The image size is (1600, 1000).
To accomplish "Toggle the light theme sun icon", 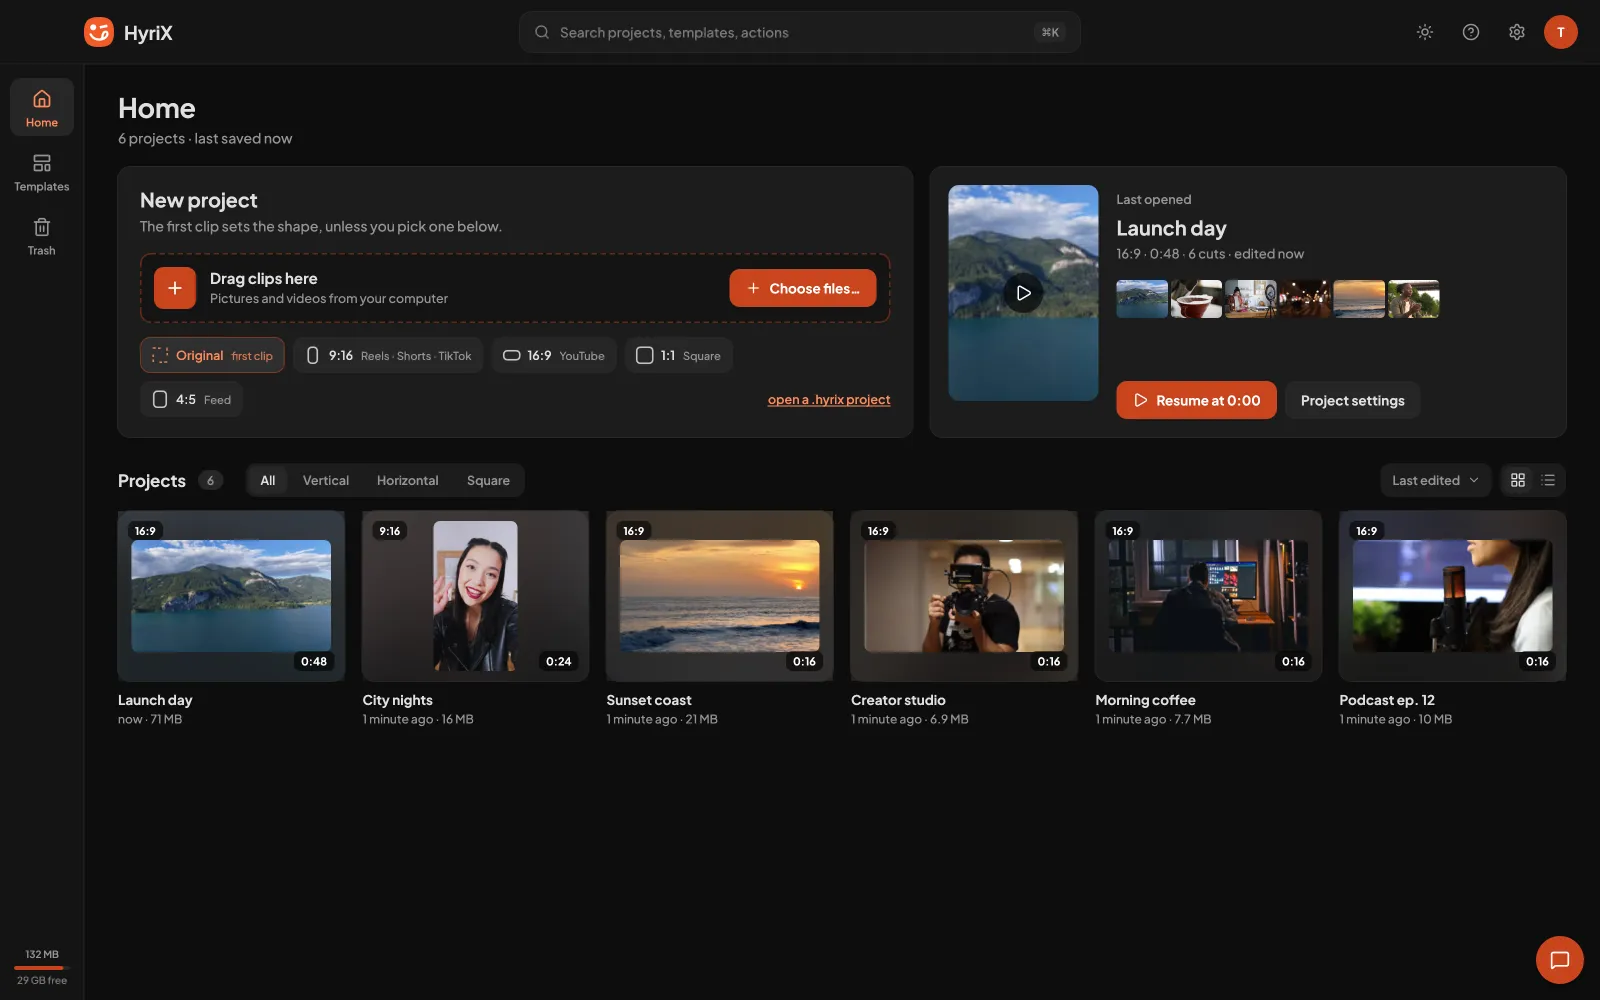I will pyautogui.click(x=1425, y=32).
